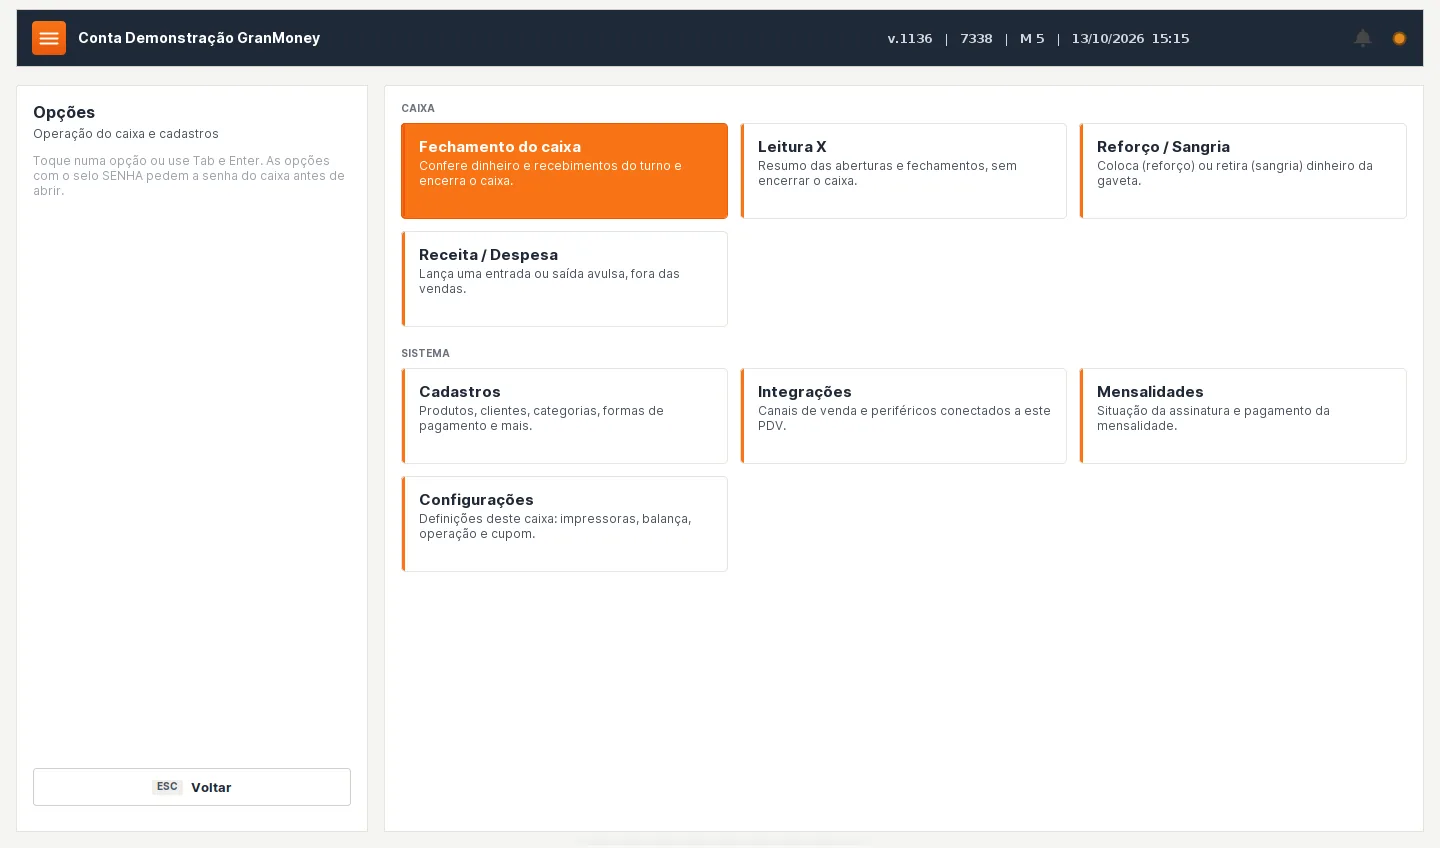
Task: Click the orange connection status dot
Action: [x=1399, y=38]
